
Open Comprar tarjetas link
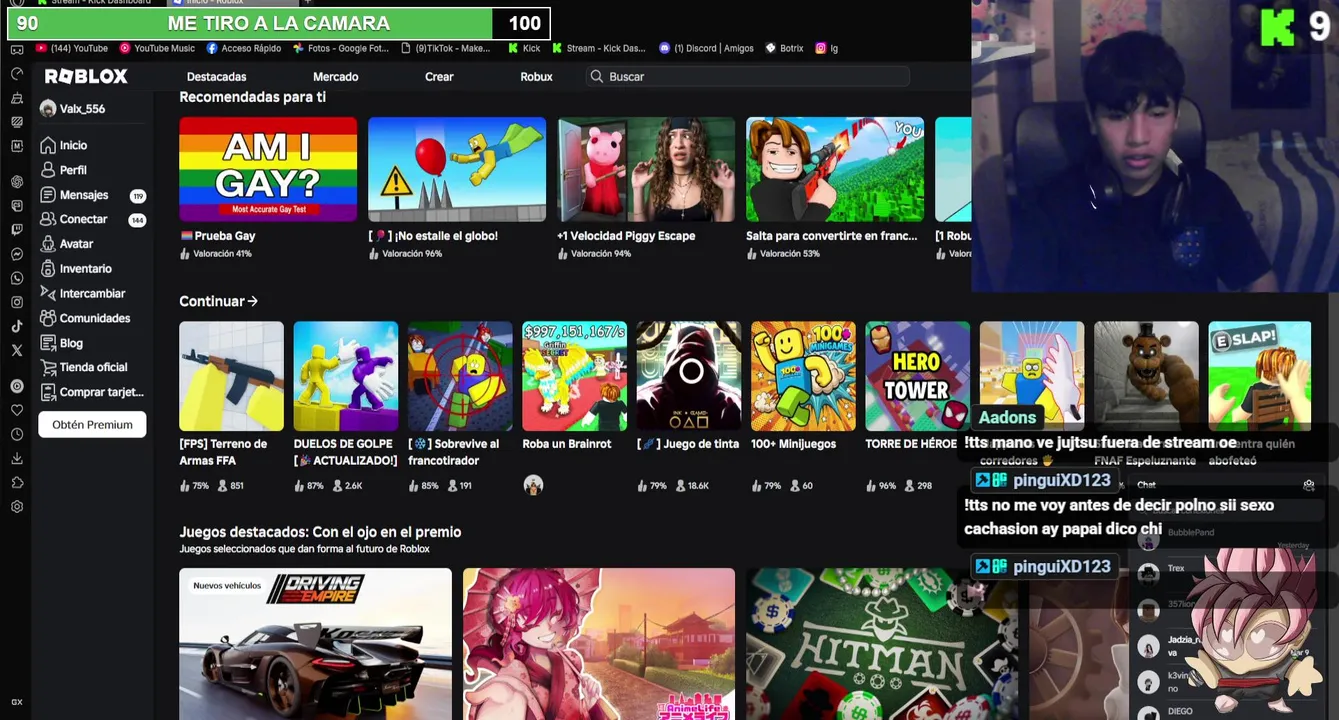pyautogui.click(x=93, y=392)
